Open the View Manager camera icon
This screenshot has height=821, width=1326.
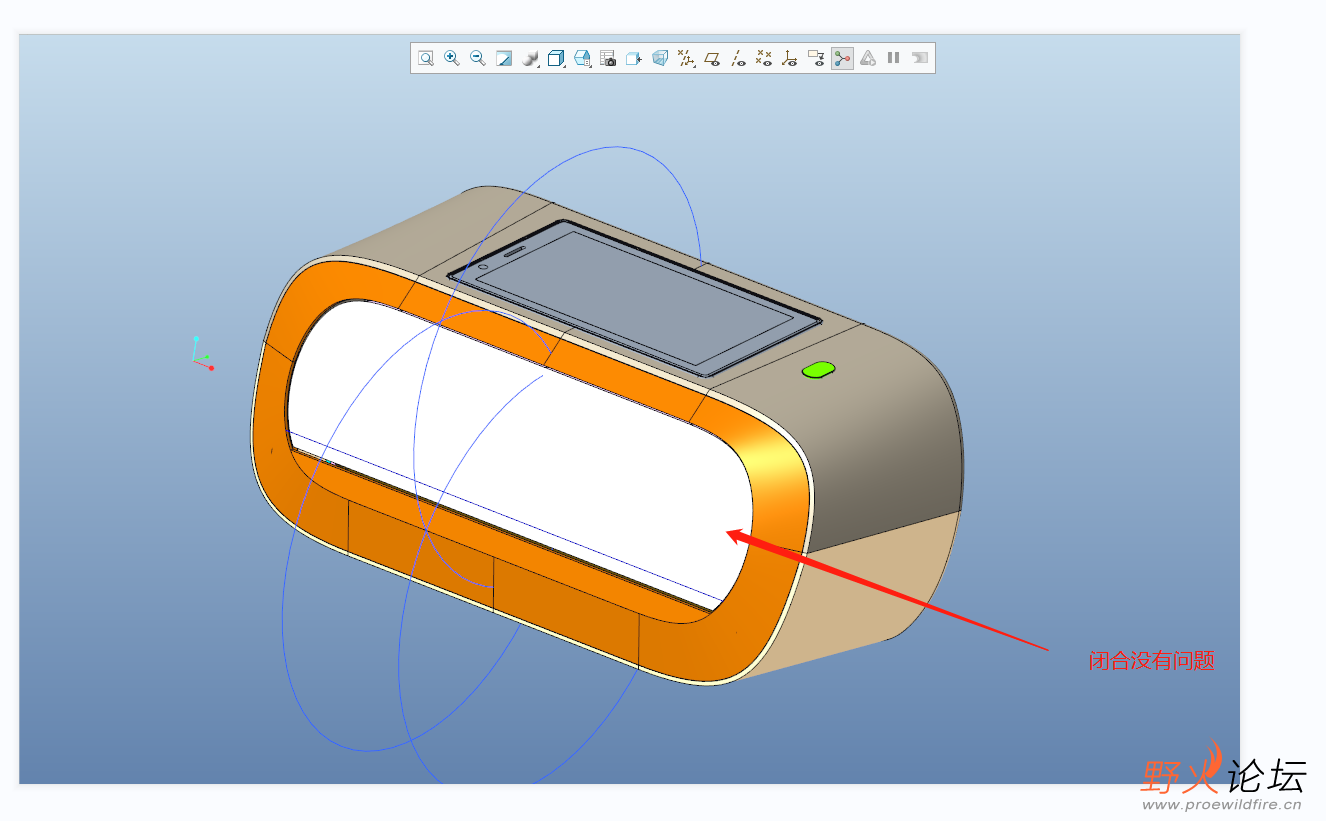point(608,58)
